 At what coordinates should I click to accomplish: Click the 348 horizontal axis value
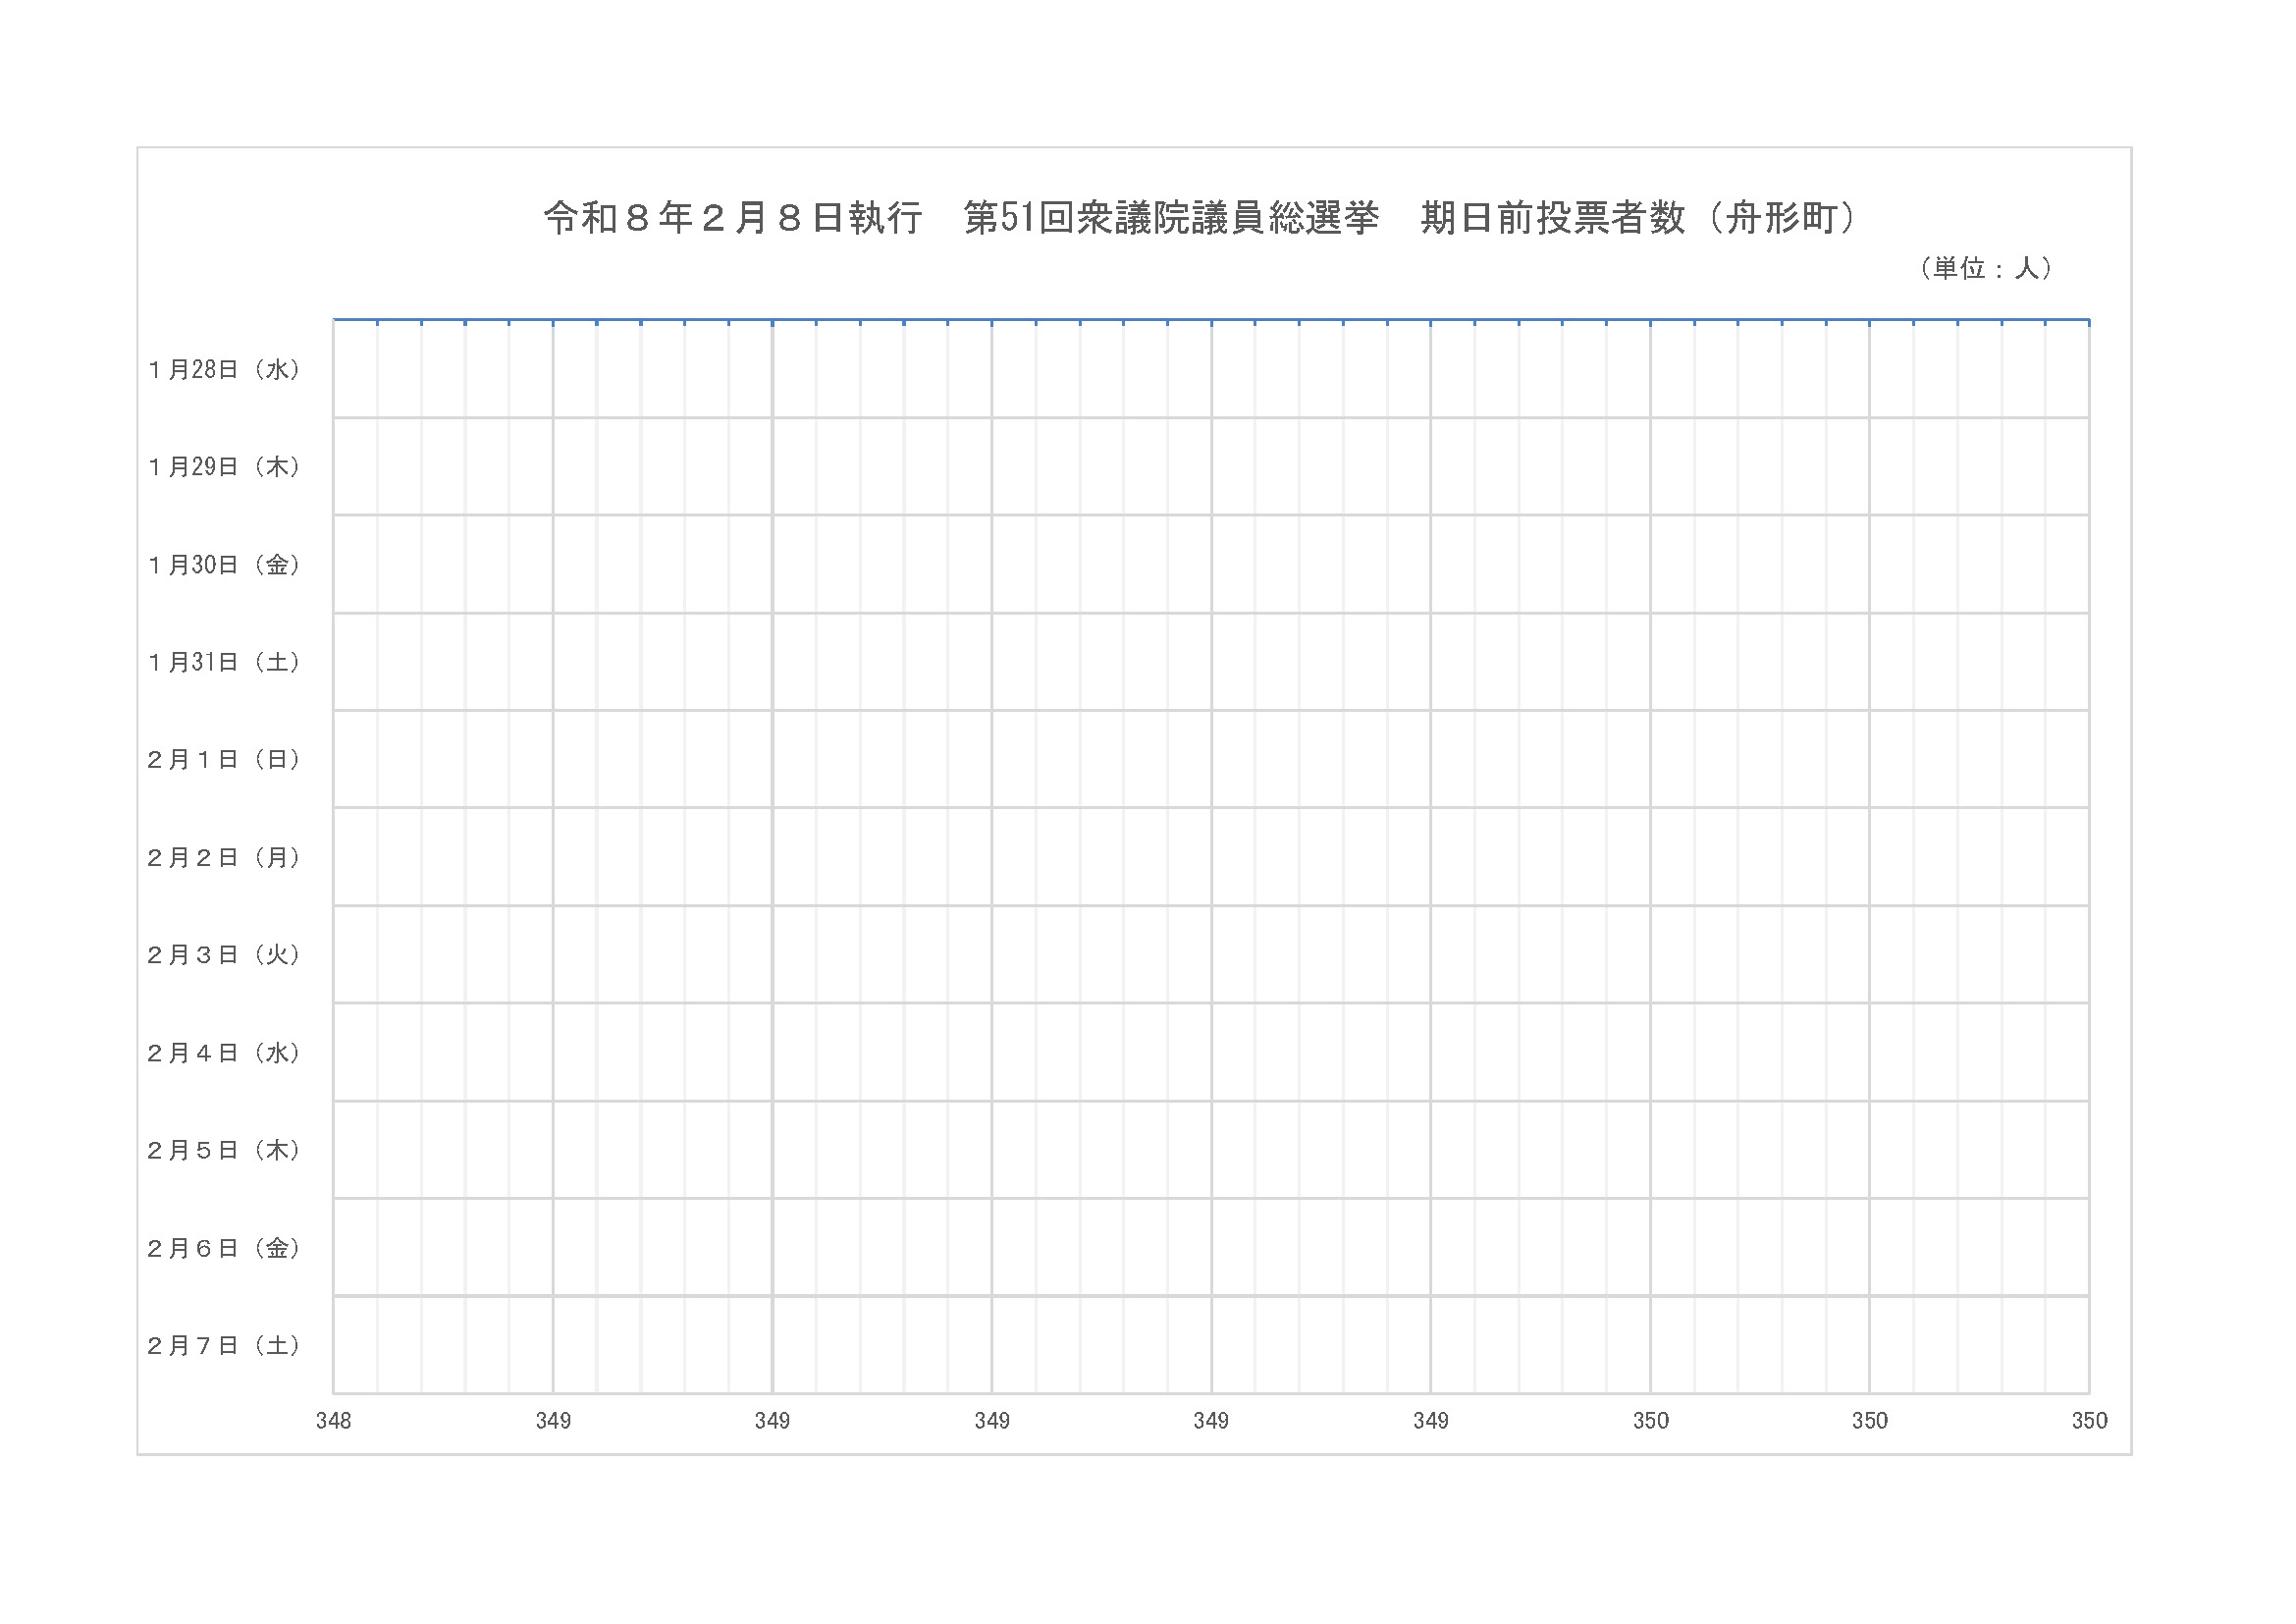tap(333, 1421)
